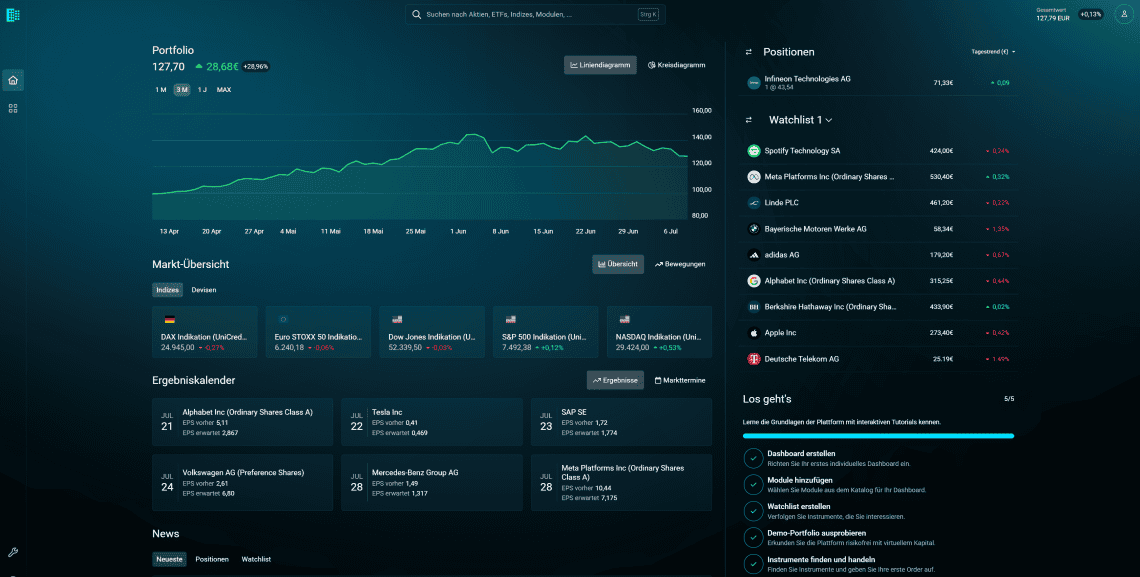Open the DAX Indikation card

(x=205, y=332)
